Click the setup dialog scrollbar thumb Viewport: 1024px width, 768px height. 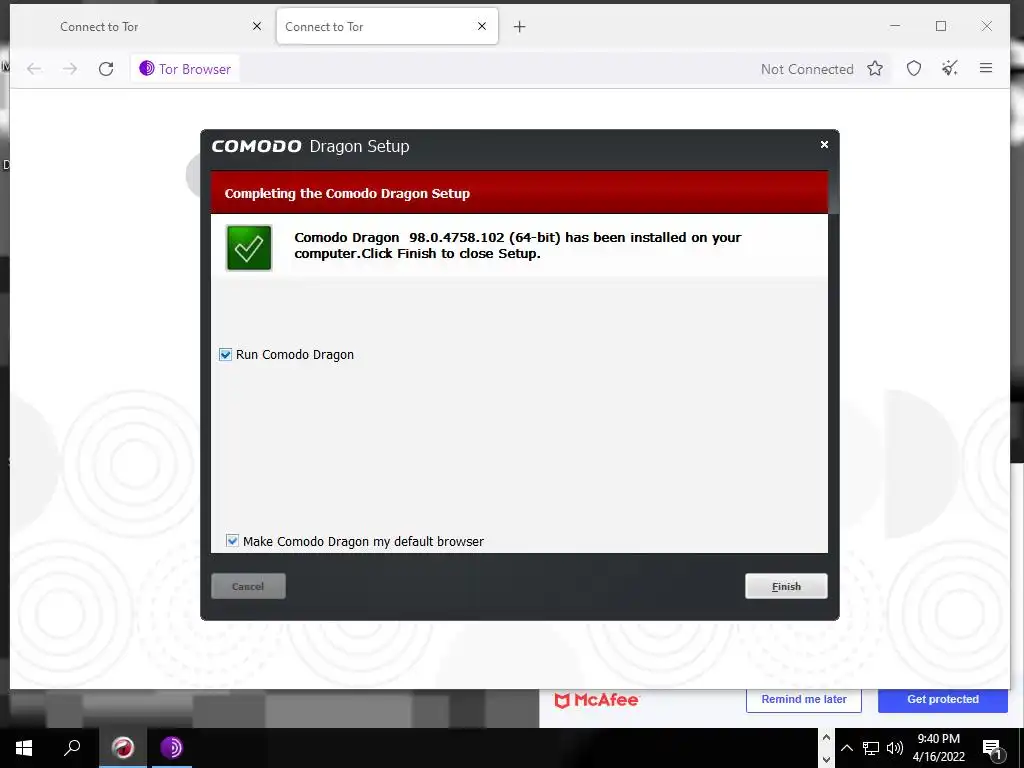pyautogui.click(x=833, y=191)
